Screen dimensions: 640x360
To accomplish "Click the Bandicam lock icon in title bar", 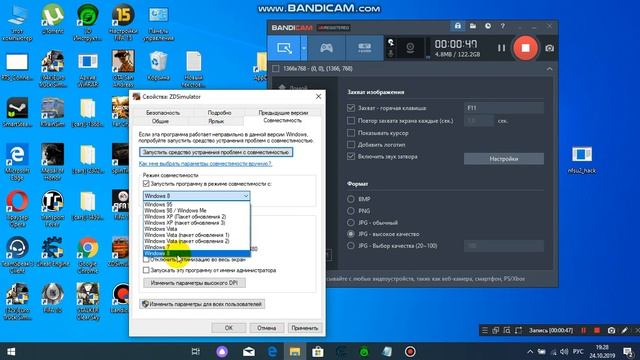I will click(x=458, y=26).
